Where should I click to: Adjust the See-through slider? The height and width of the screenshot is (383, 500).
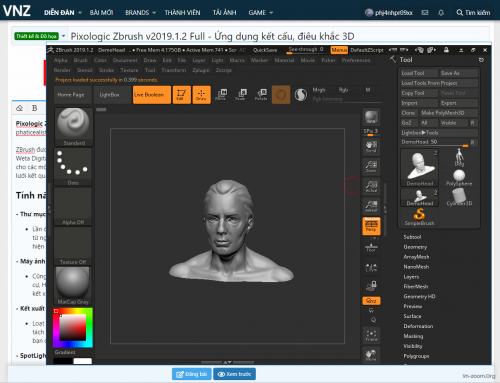[x=306, y=50]
